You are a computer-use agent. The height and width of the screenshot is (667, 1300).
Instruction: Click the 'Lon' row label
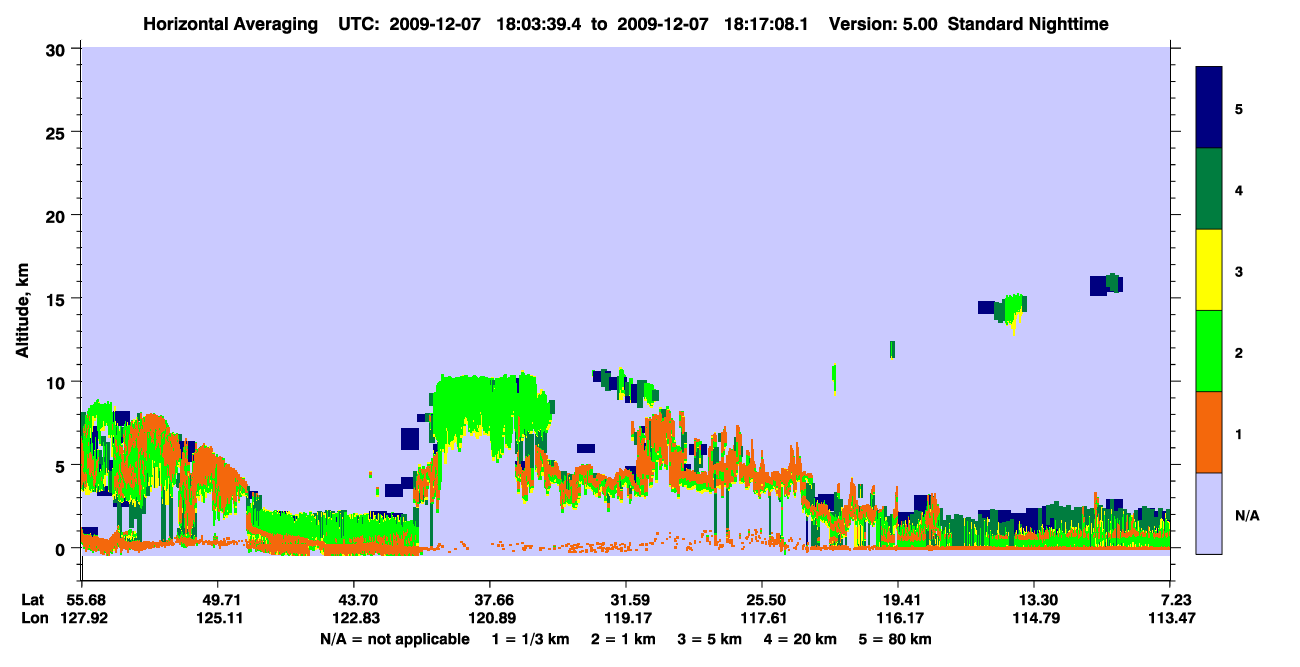(33, 618)
